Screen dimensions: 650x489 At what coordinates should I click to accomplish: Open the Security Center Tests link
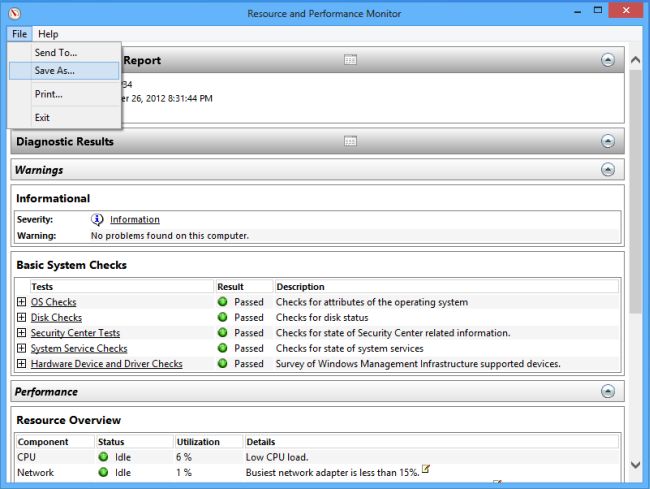(75, 333)
